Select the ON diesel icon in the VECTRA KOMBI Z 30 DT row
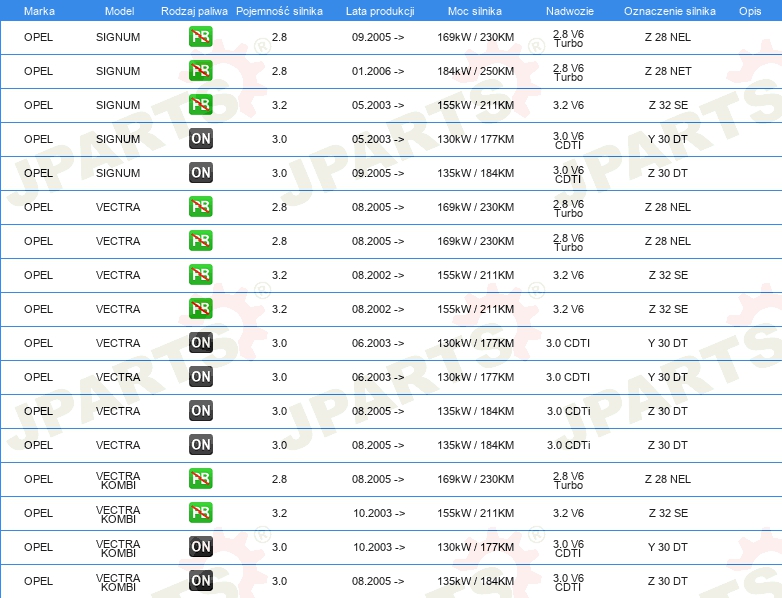The height and width of the screenshot is (598, 782). pyautogui.click(x=200, y=581)
